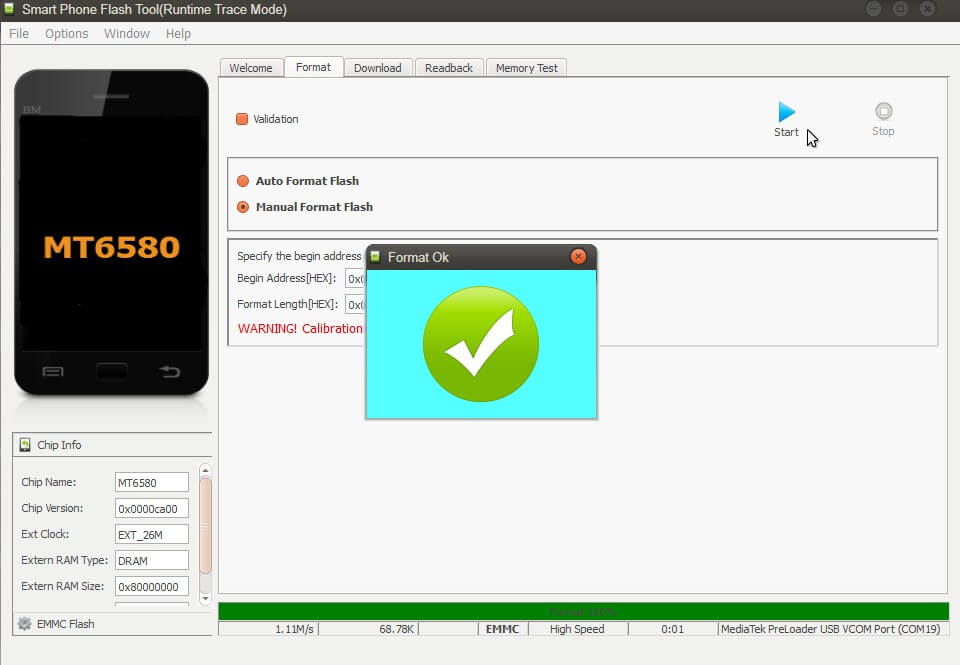Close the Format Ok dialog
960x665 pixels.
(x=578, y=257)
